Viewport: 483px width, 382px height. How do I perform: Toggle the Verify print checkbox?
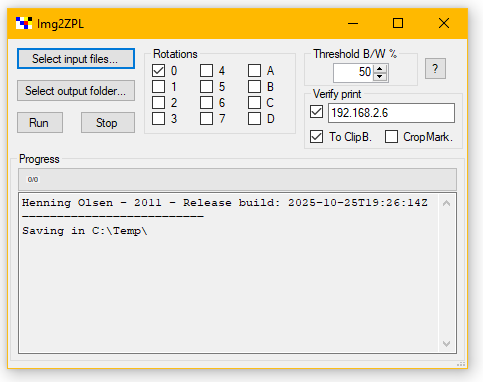coord(316,112)
